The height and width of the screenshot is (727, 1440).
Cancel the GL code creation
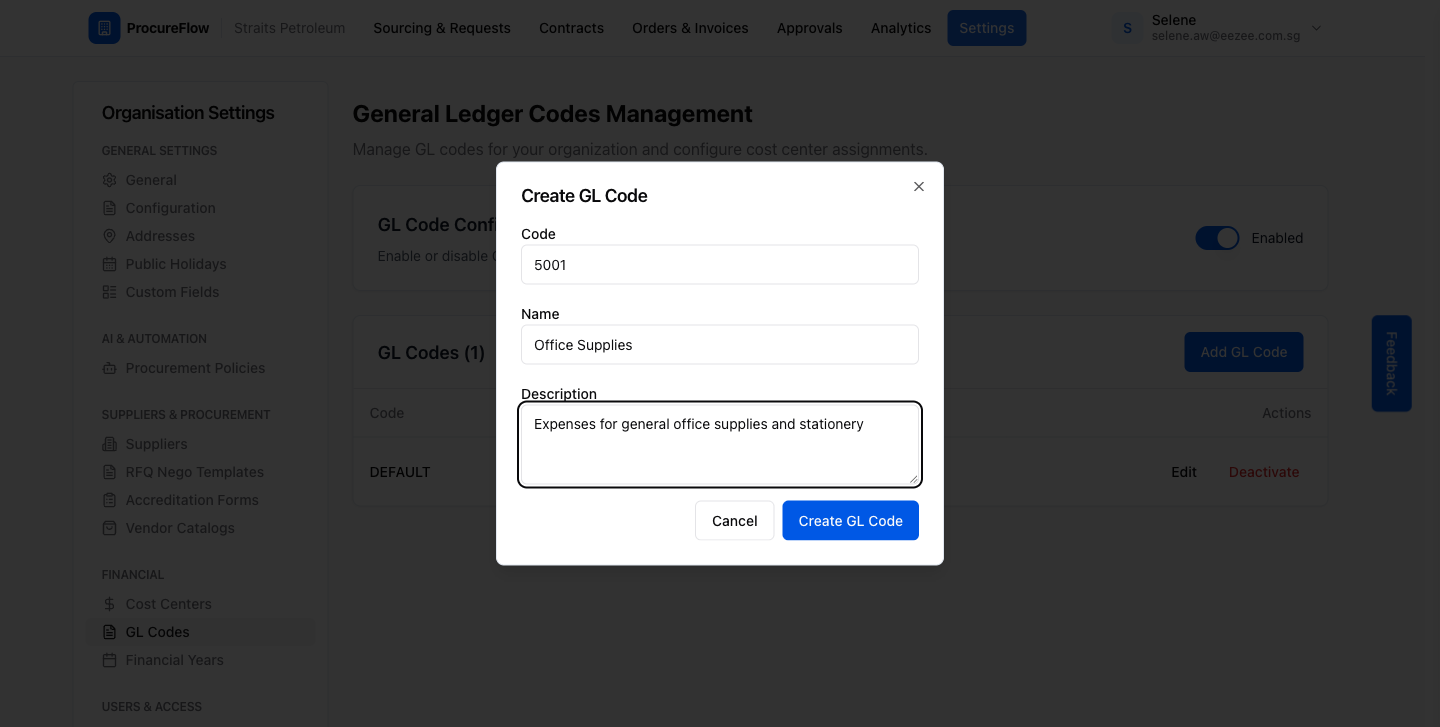[735, 520]
